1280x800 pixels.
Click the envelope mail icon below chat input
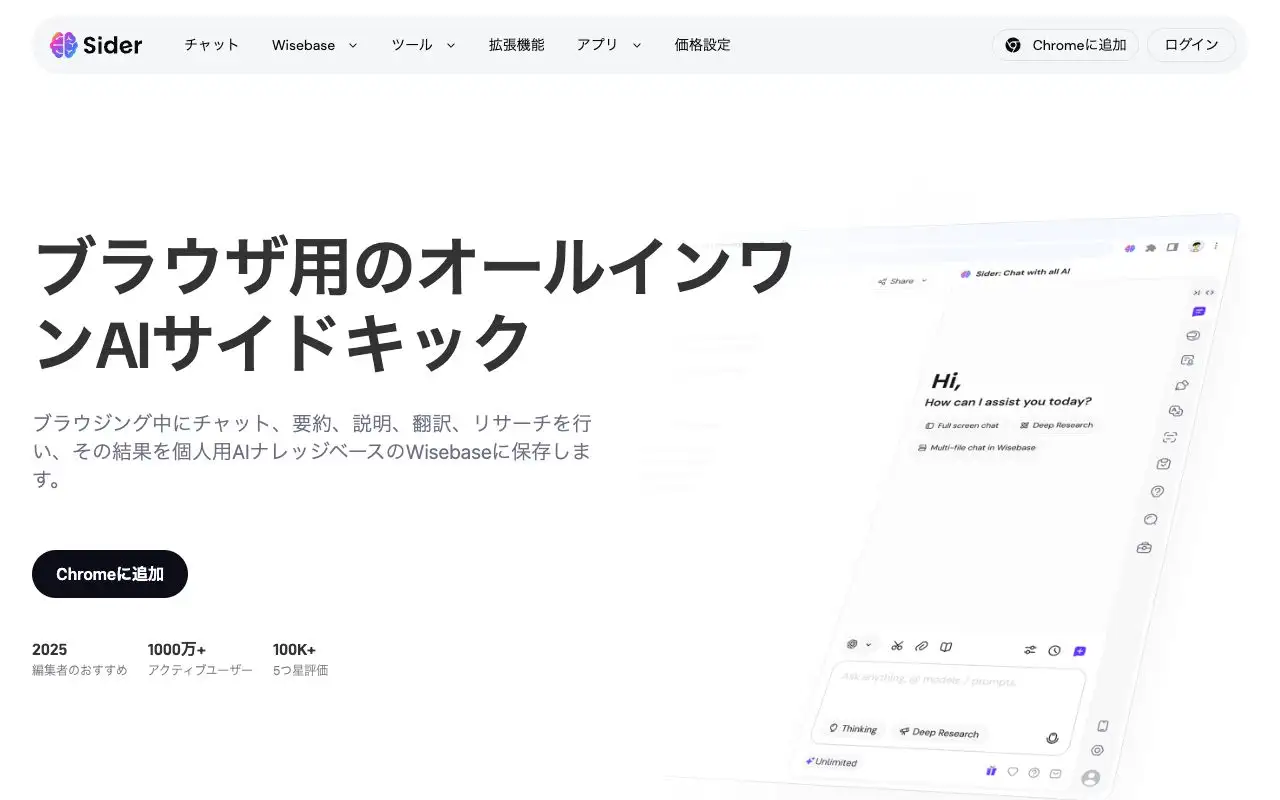1055,773
